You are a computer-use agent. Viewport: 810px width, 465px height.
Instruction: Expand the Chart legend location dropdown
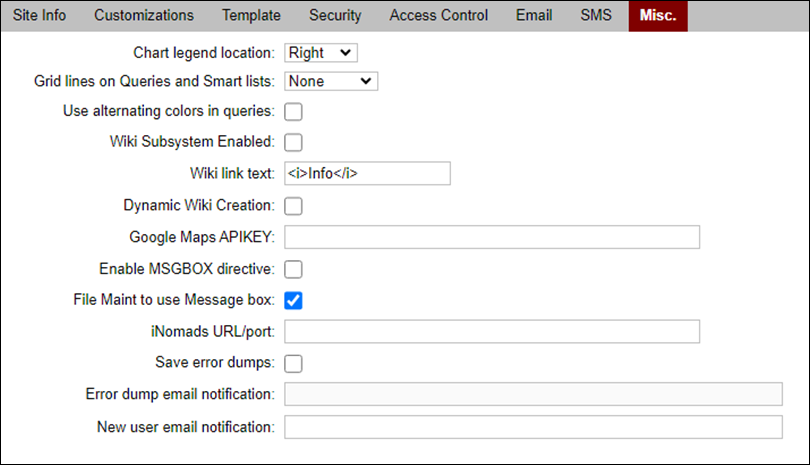(321, 52)
